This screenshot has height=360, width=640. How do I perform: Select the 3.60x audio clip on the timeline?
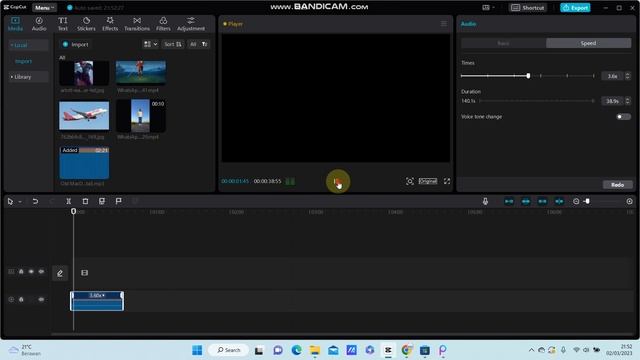point(97,301)
